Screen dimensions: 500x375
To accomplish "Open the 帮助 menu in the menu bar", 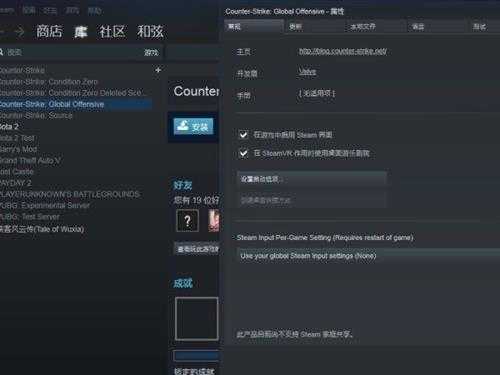I will coord(95,10).
